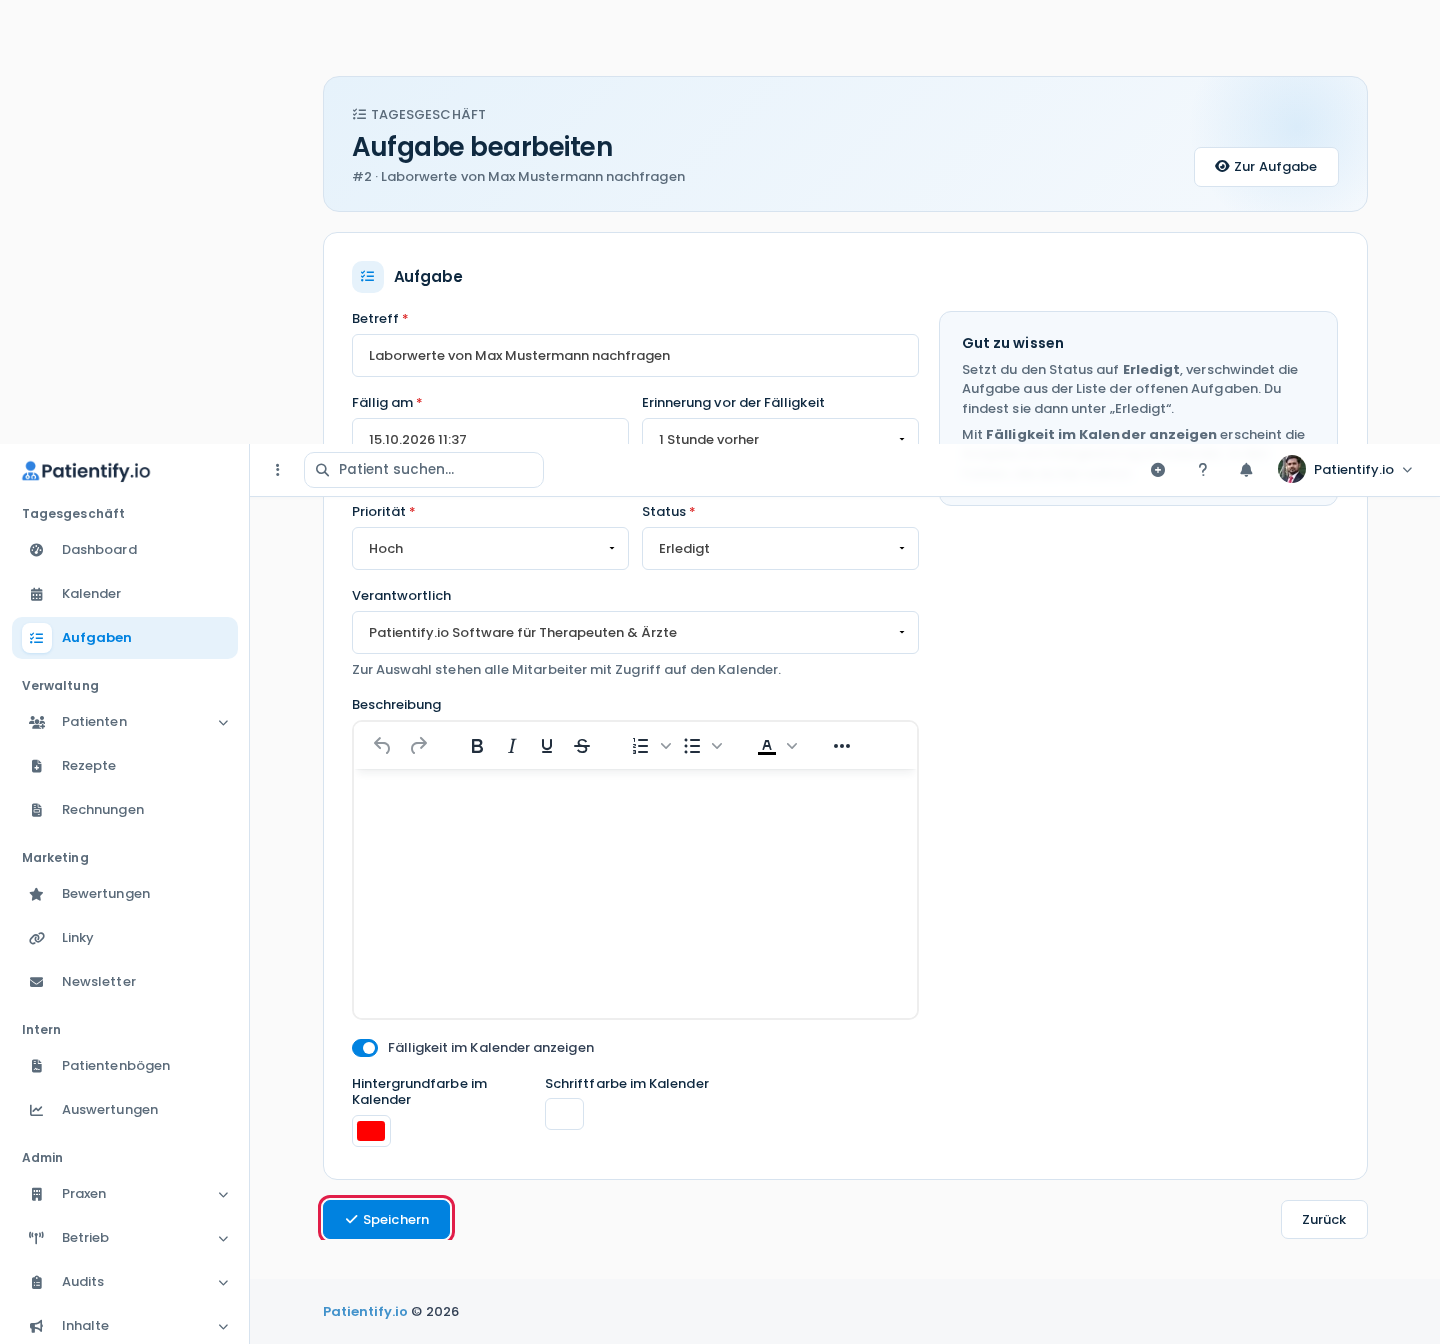Image resolution: width=1440 pixels, height=1344 pixels.
Task: Click the notification bell icon
Action: point(1246,470)
